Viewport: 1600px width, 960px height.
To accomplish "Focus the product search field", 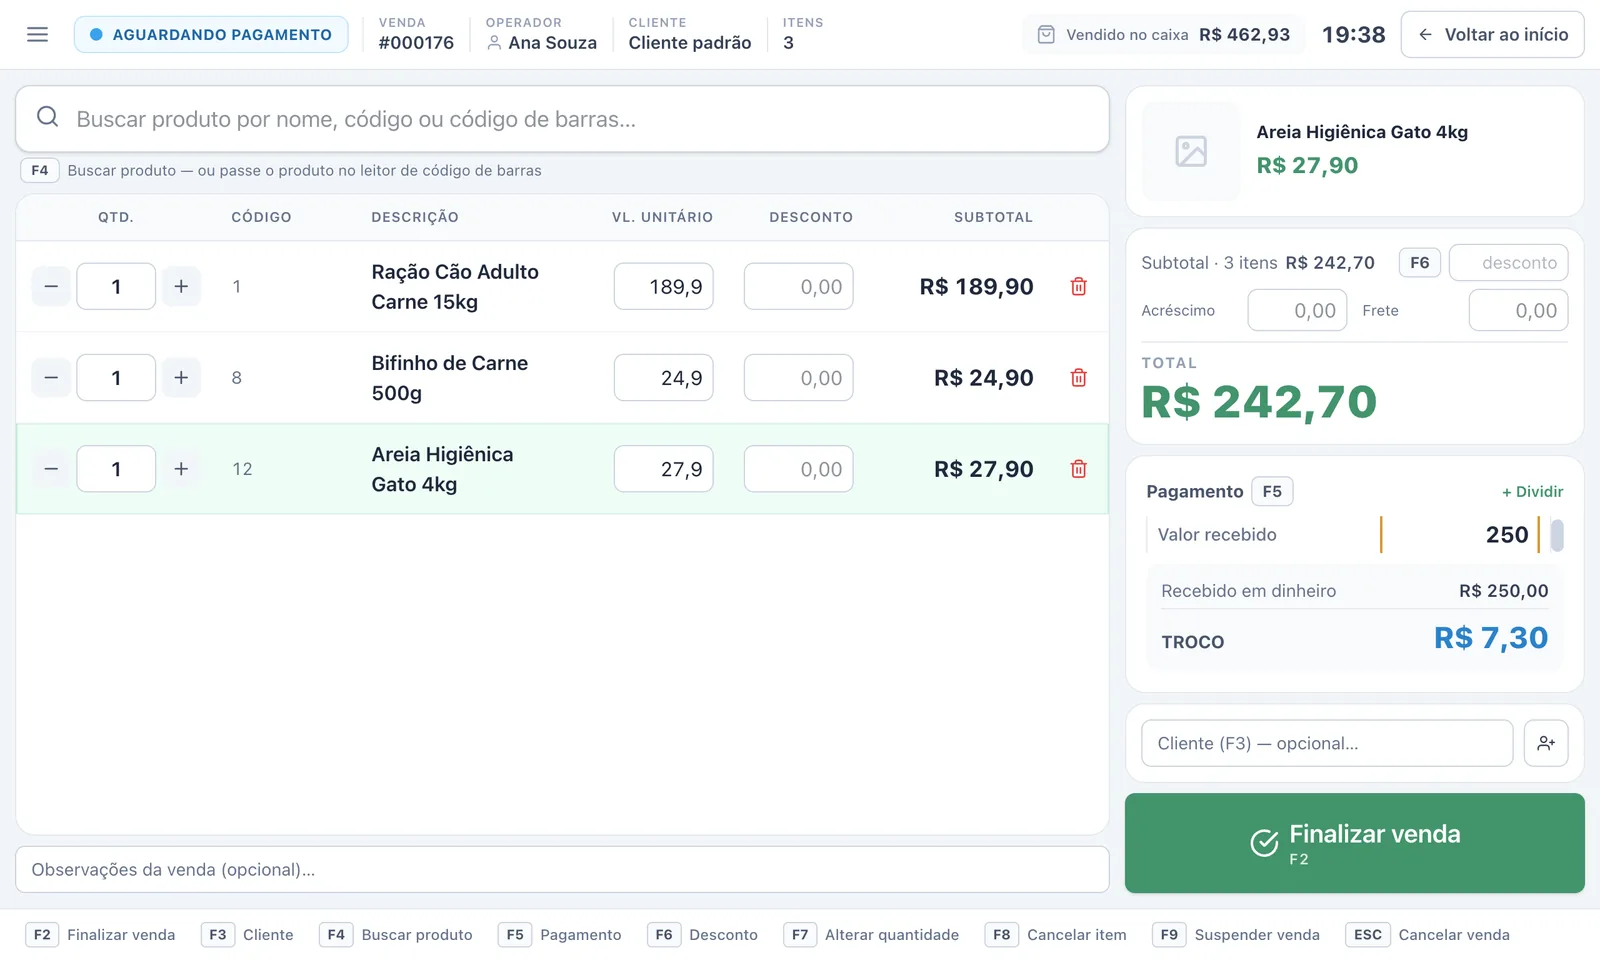I will point(562,119).
